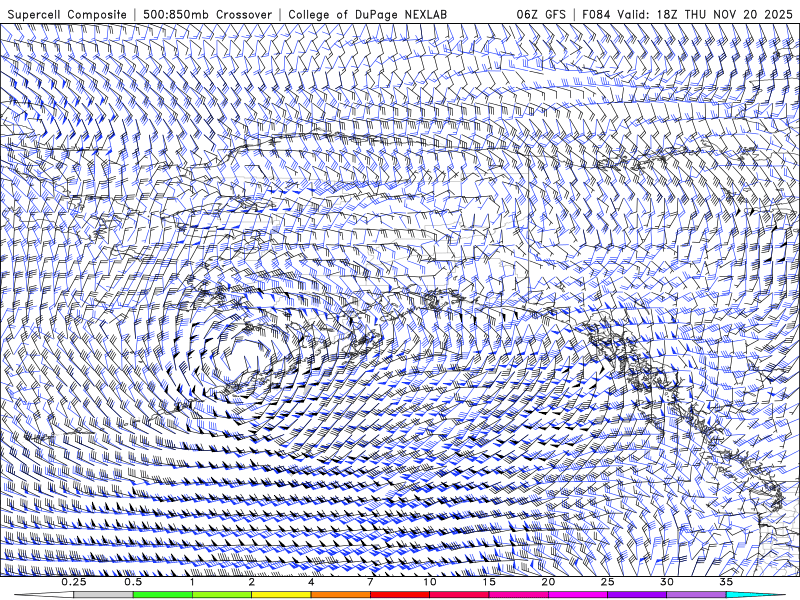The image size is (800, 600).
Task: Click the orange legend swatch
Action: [340, 595]
